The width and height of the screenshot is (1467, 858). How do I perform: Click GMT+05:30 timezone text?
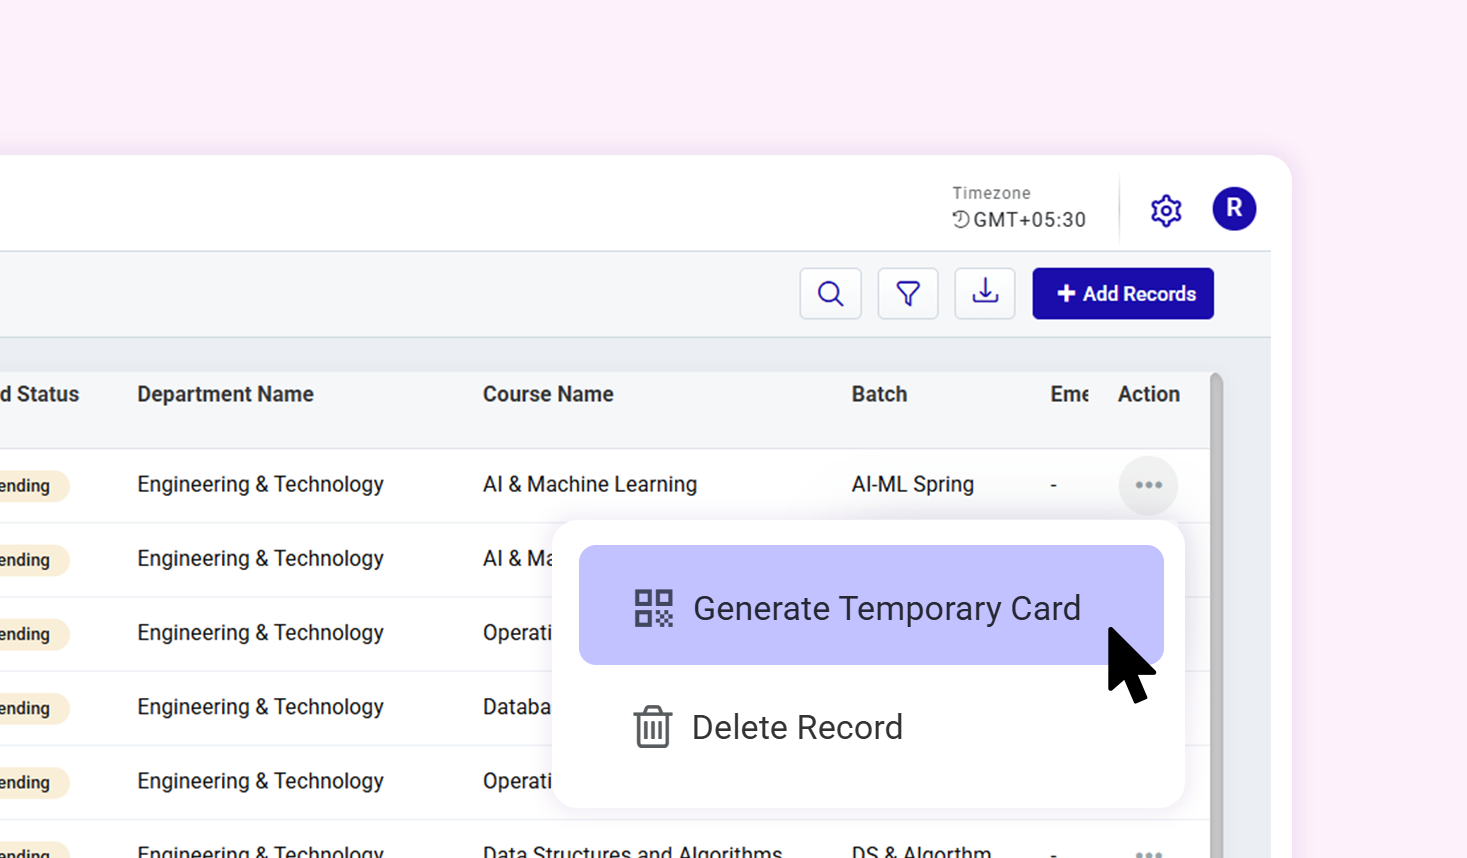(1029, 220)
